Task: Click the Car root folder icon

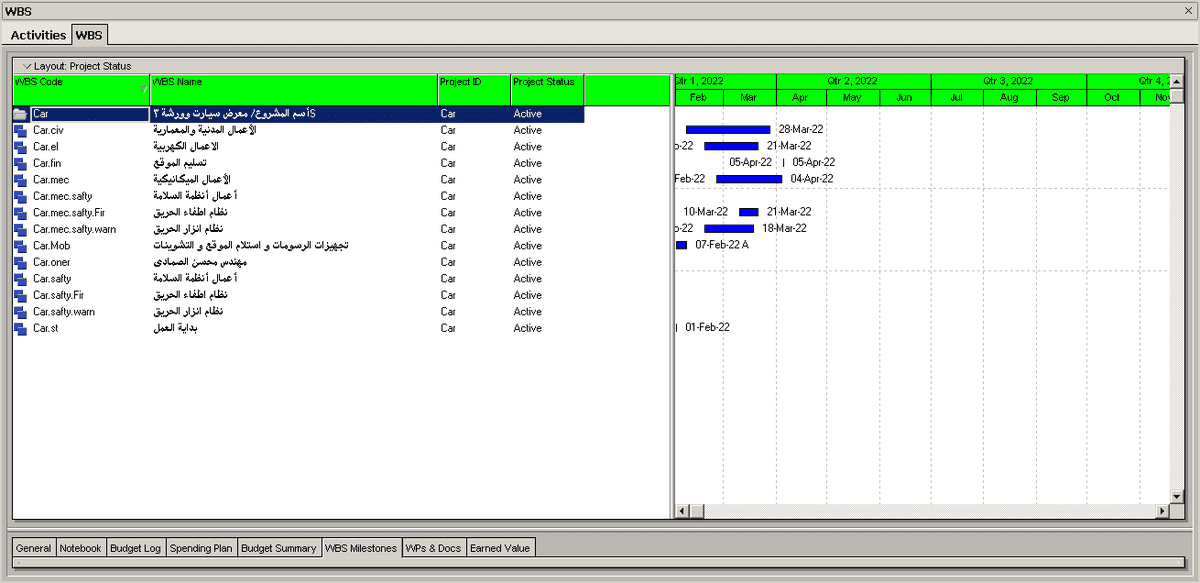Action: click(20, 114)
